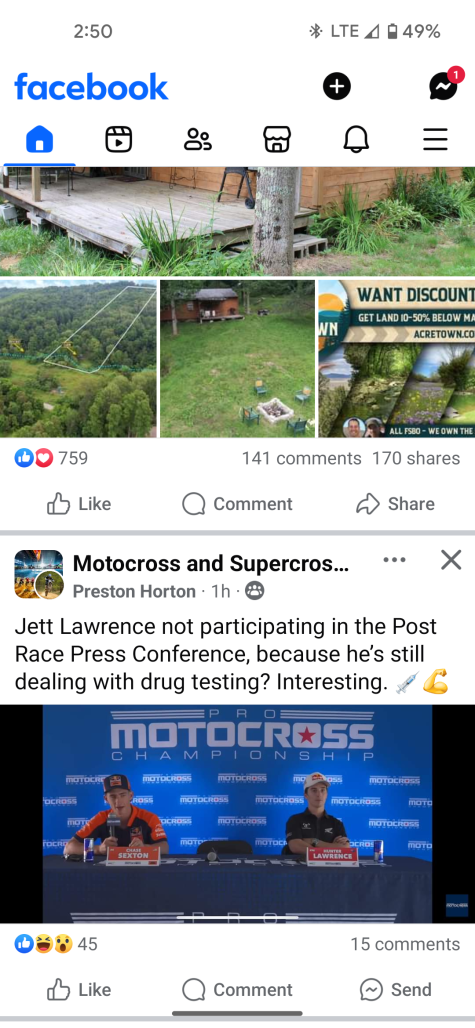Comment on the land listing post
The width and height of the screenshot is (475, 1028).
pos(237,504)
